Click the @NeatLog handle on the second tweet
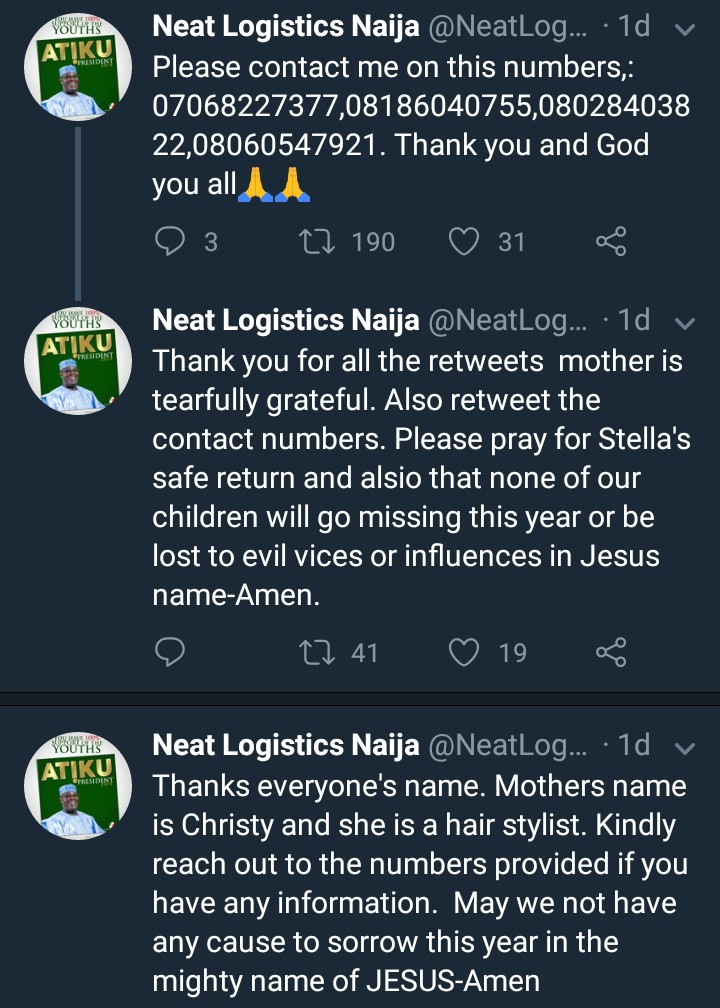Image resolution: width=720 pixels, height=1008 pixels. coord(507,321)
